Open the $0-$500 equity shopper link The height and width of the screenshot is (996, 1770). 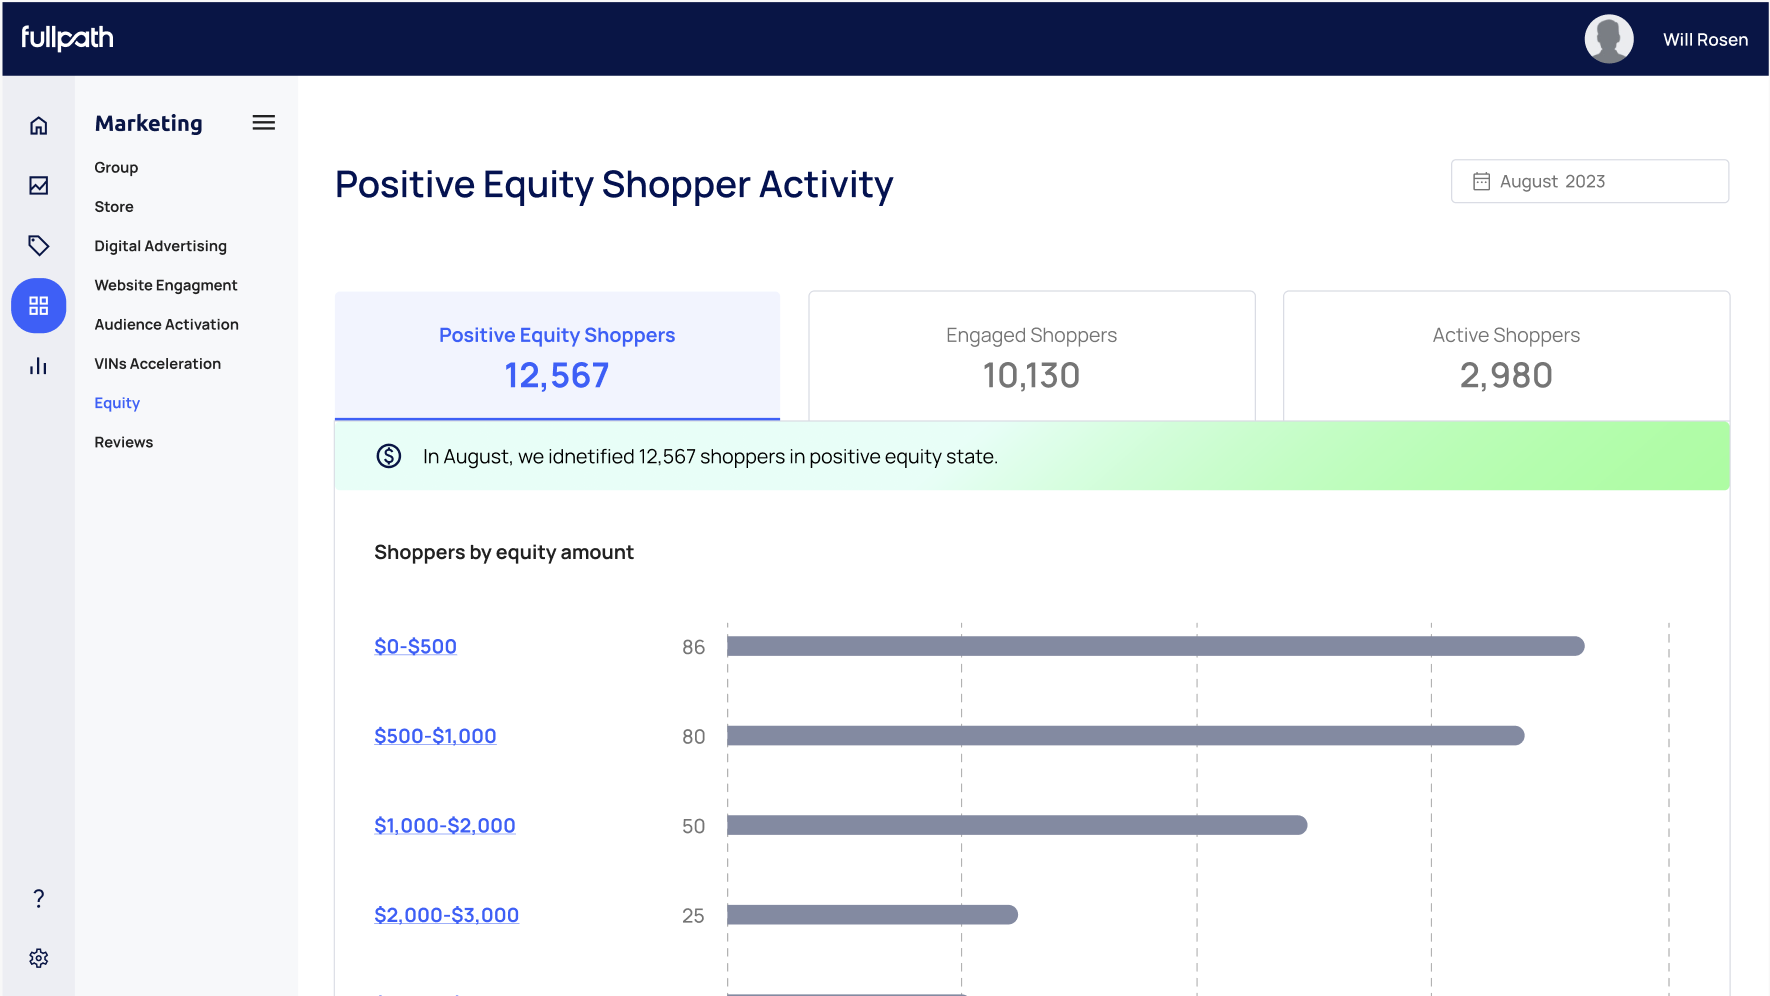click(415, 646)
